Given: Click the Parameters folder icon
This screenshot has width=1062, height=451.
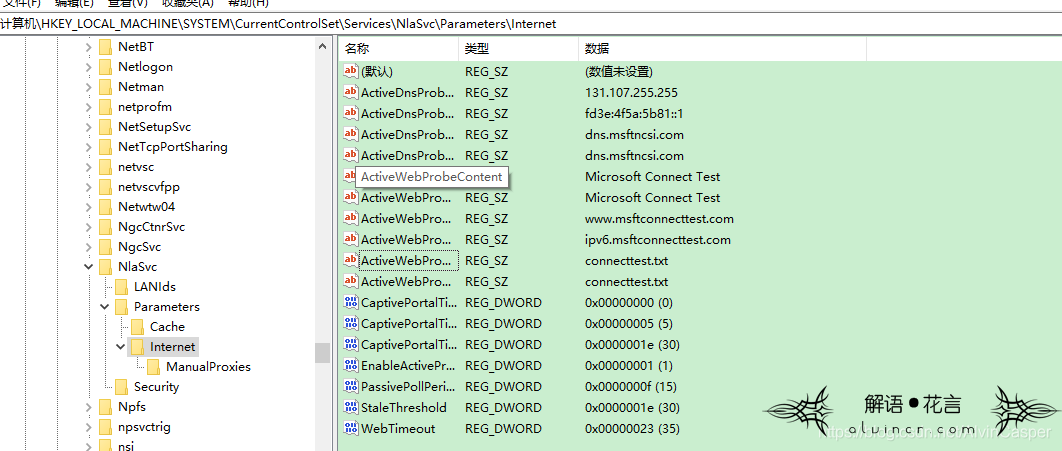Looking at the screenshot, I should (121, 307).
